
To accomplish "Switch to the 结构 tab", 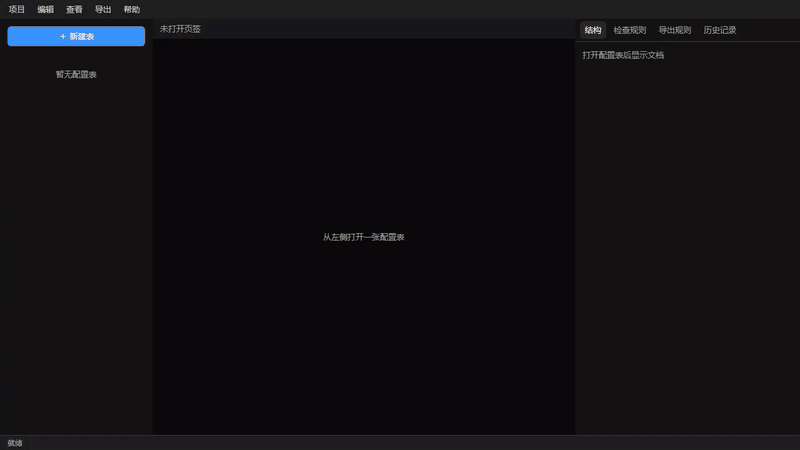I will [x=593, y=30].
